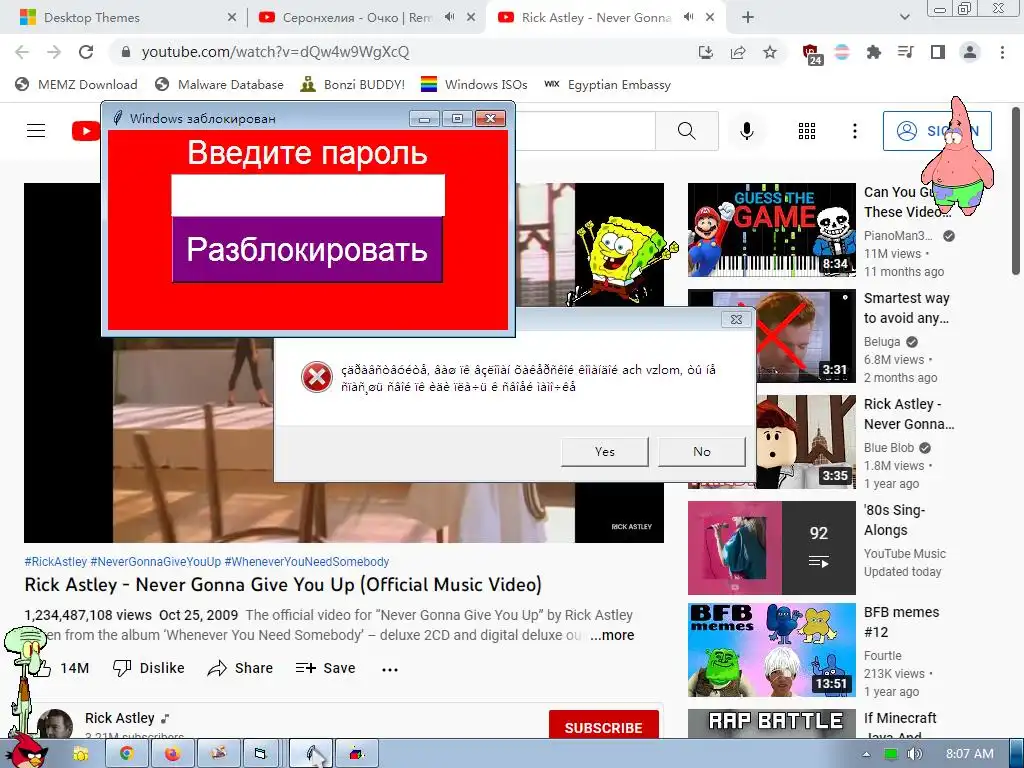
Task: Open the Extensions puzzle piece menu
Action: [874, 52]
